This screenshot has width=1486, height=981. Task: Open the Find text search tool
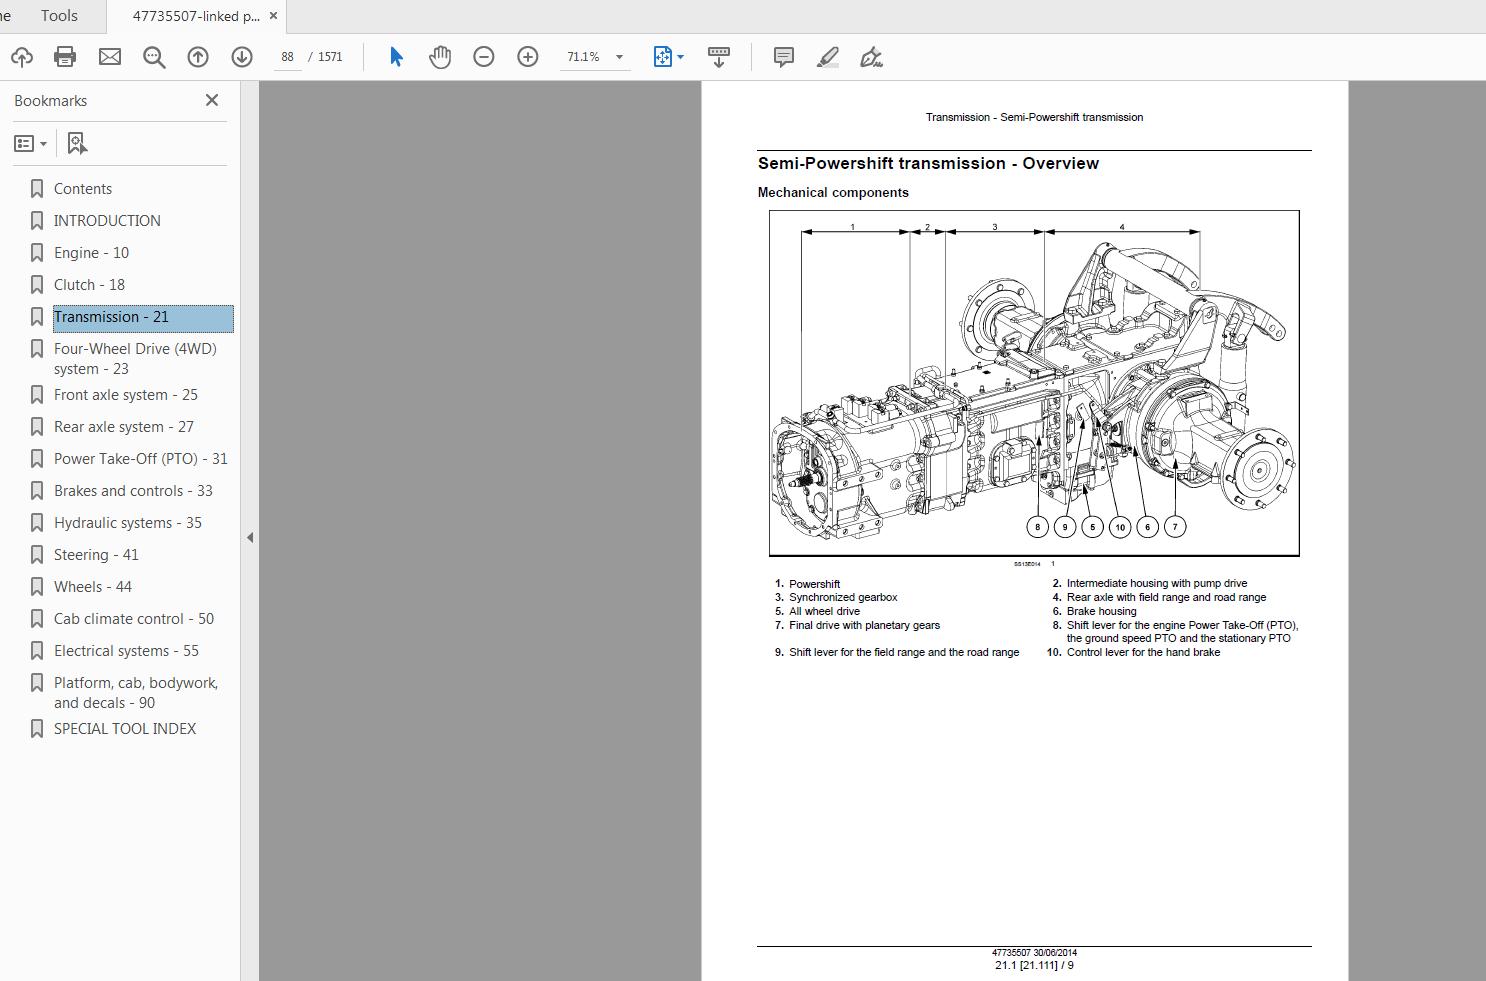[153, 57]
